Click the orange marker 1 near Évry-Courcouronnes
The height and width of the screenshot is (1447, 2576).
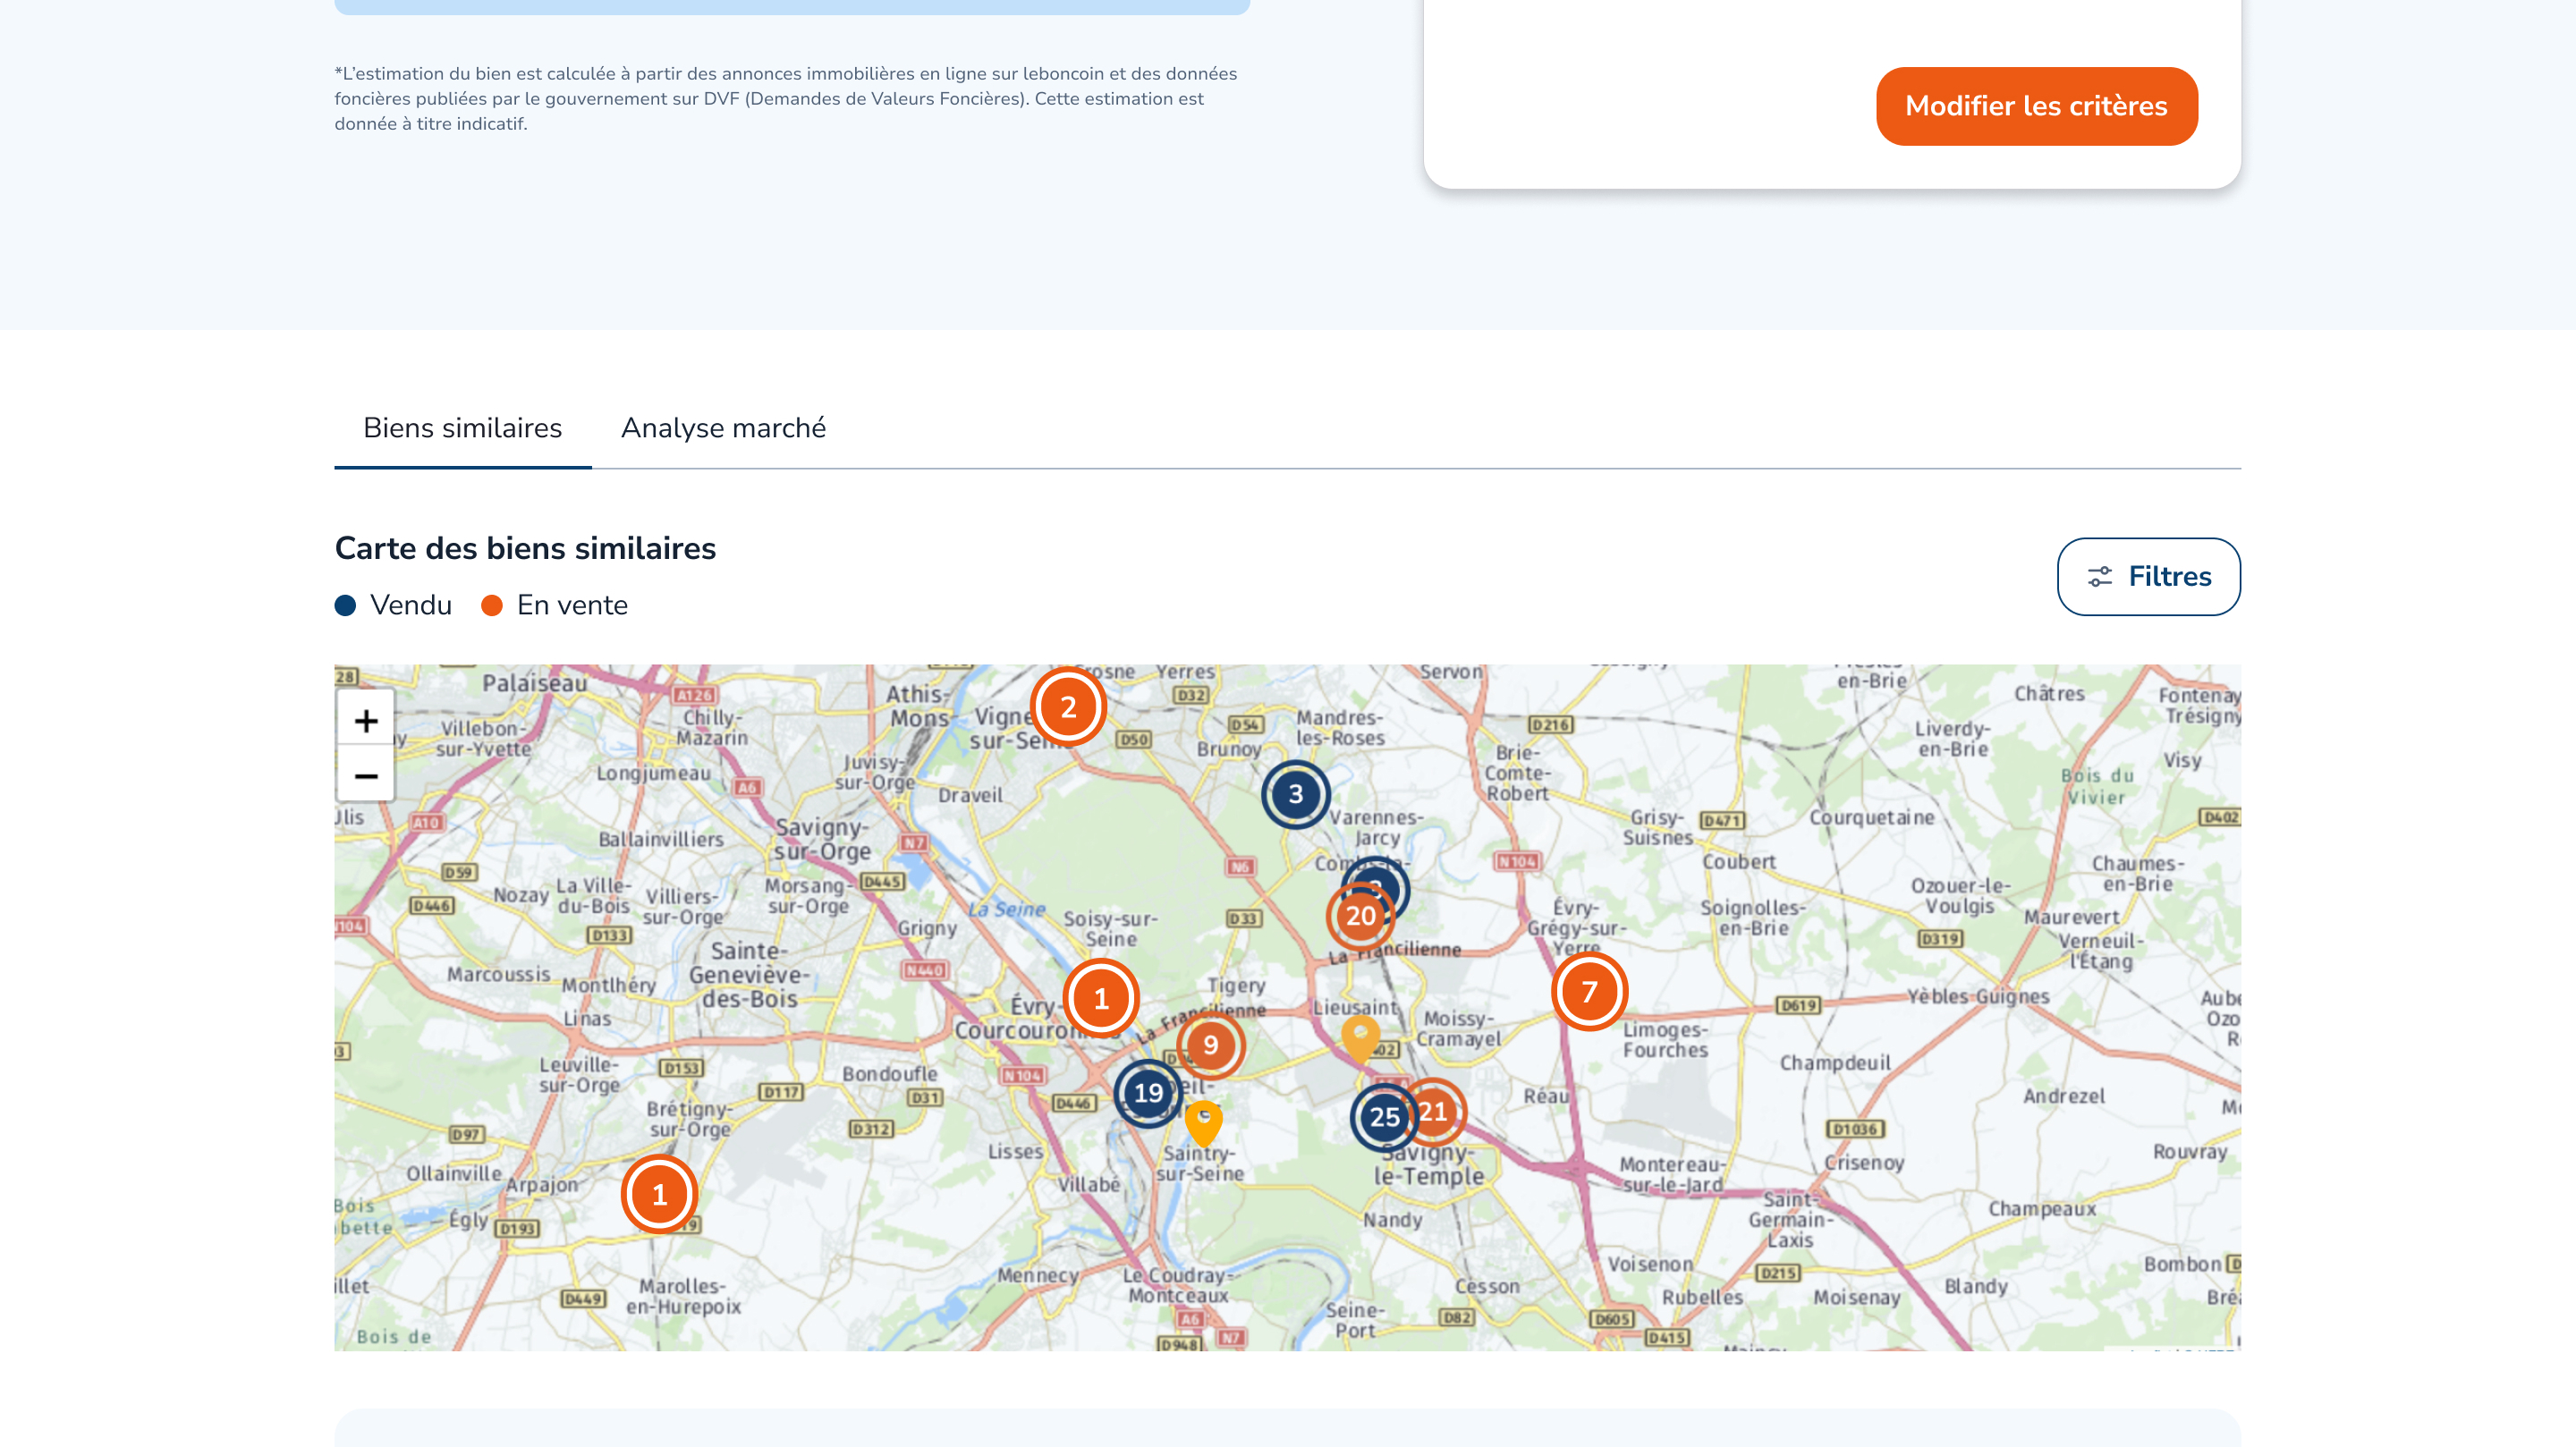coord(1101,998)
